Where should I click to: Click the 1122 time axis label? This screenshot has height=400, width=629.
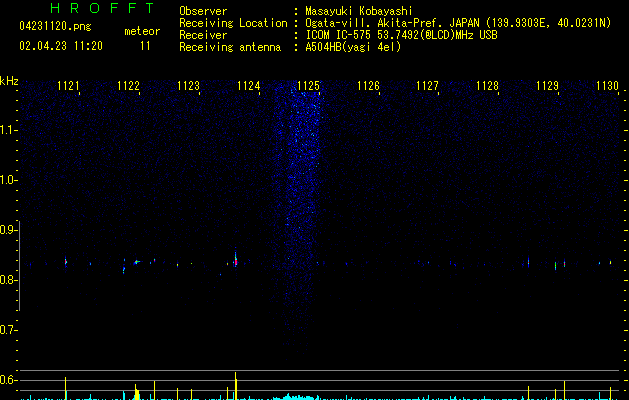[128, 86]
